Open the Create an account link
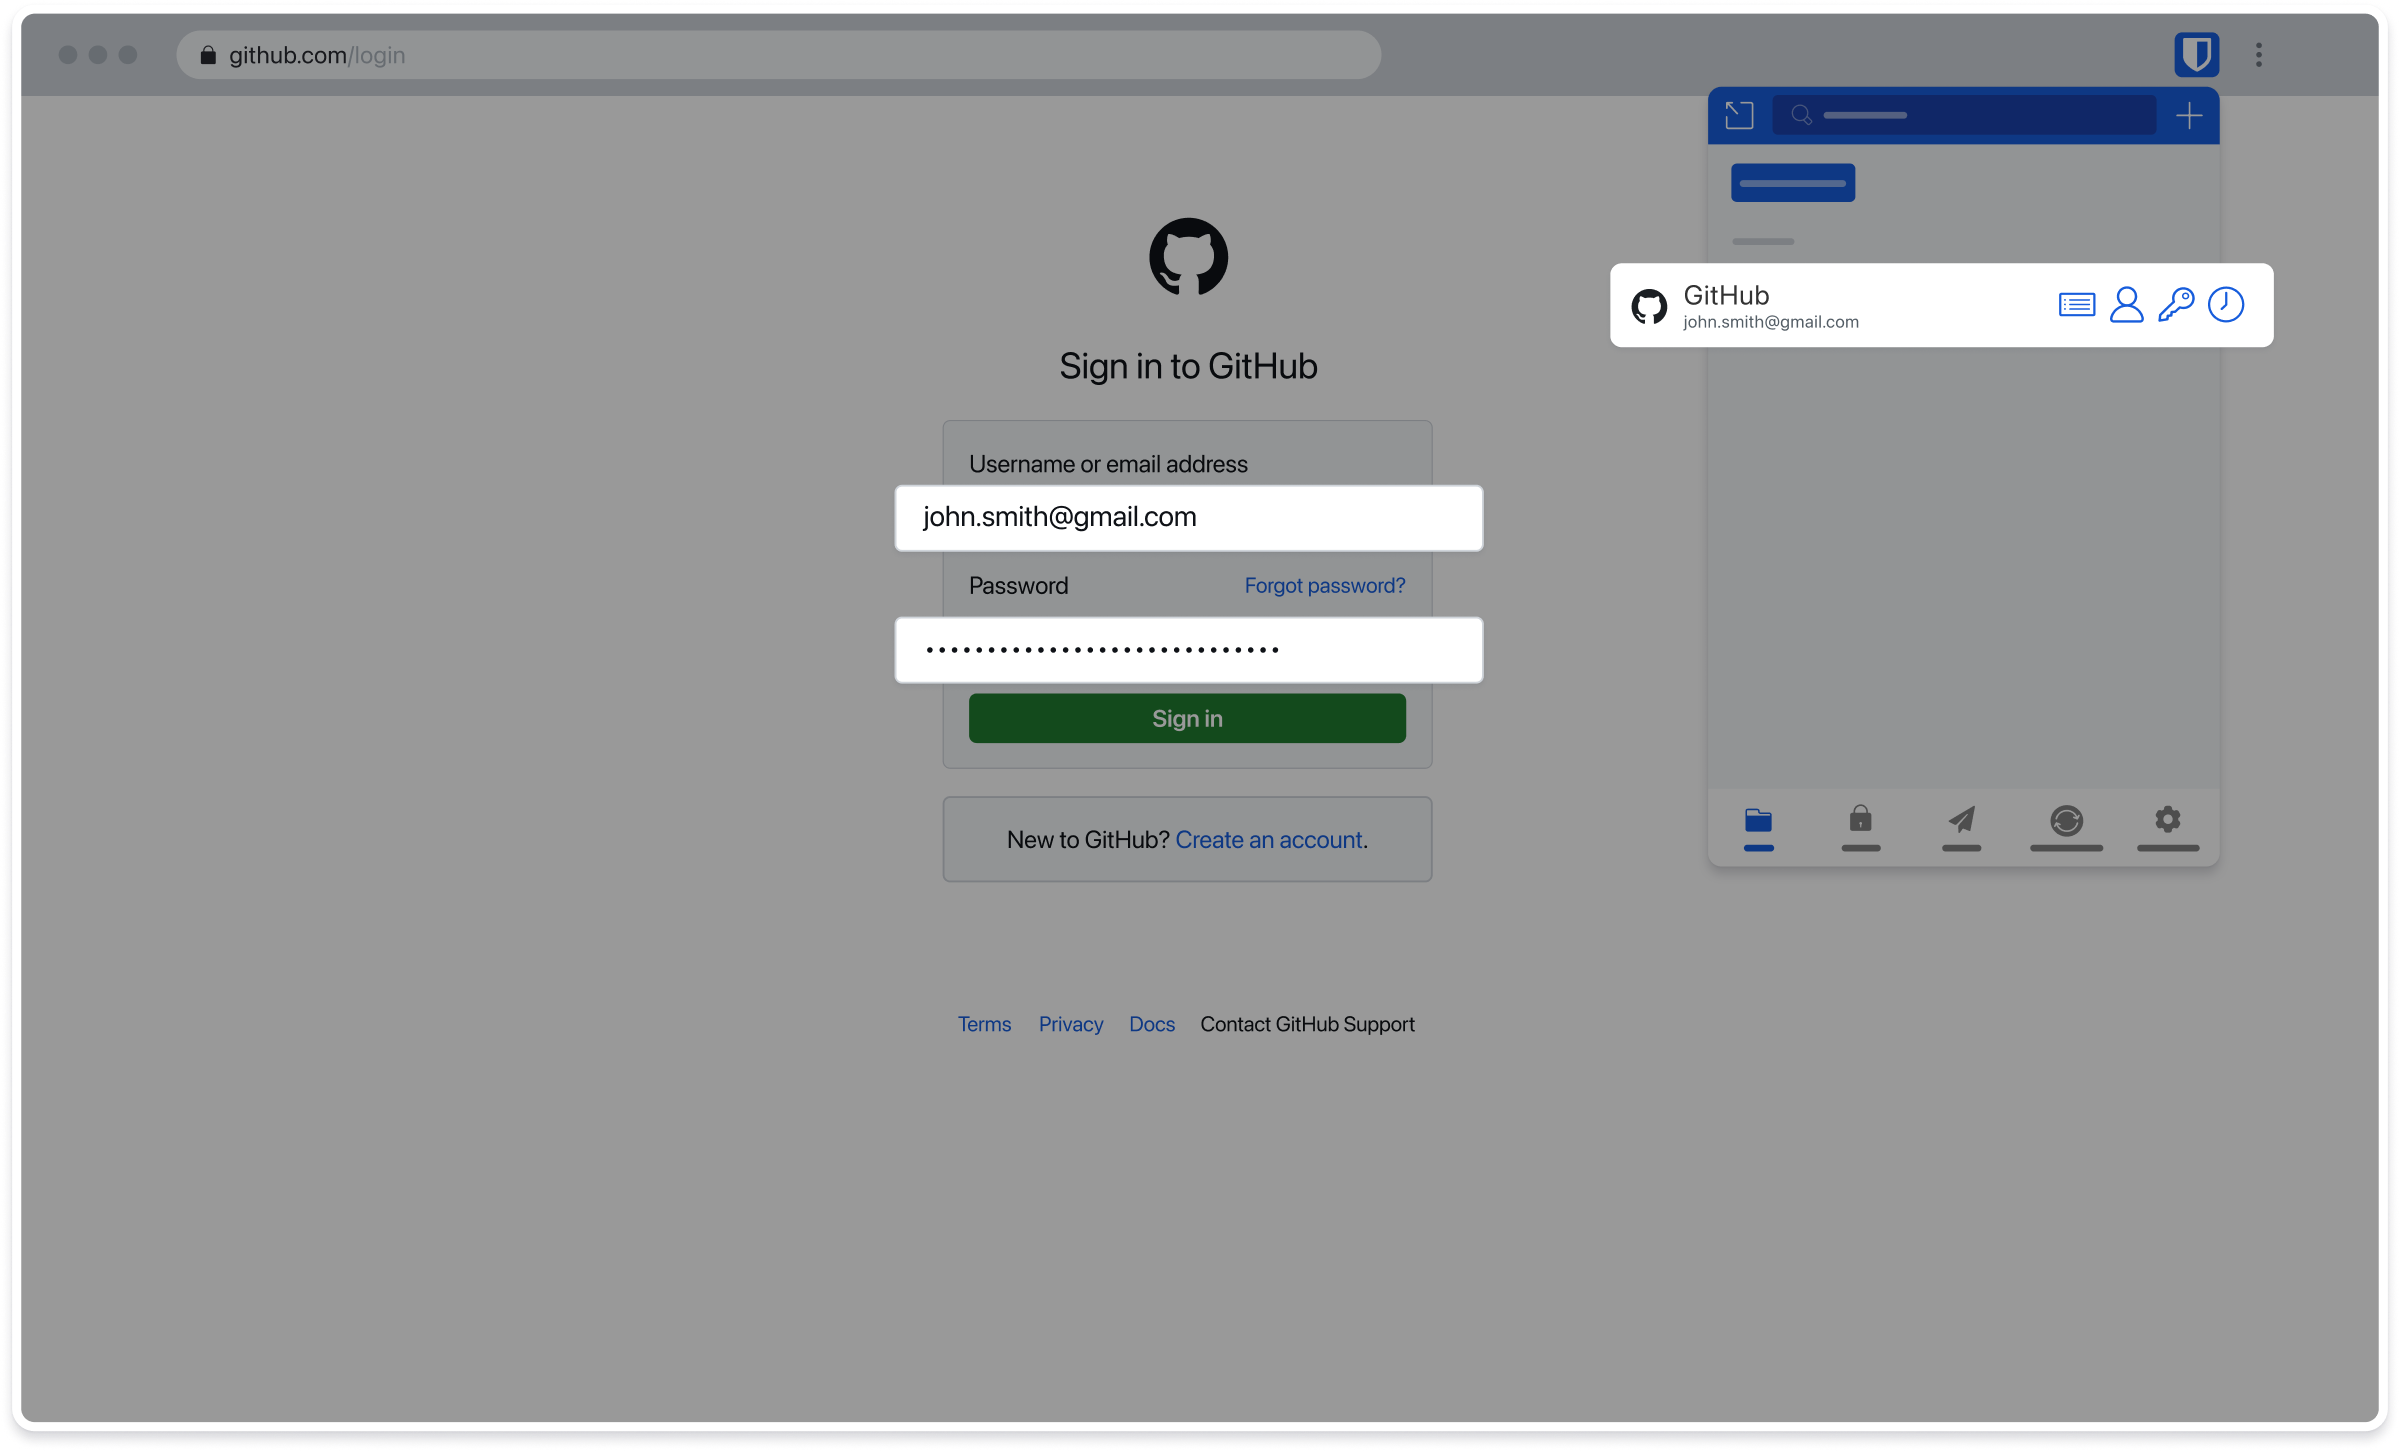The width and height of the screenshot is (2400, 1451). (x=1269, y=840)
